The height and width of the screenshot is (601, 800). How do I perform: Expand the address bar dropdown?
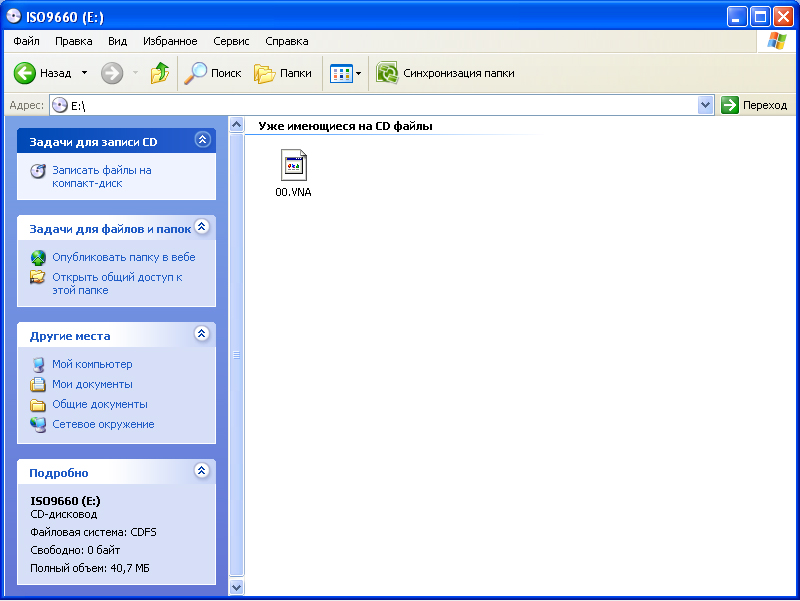click(x=705, y=105)
